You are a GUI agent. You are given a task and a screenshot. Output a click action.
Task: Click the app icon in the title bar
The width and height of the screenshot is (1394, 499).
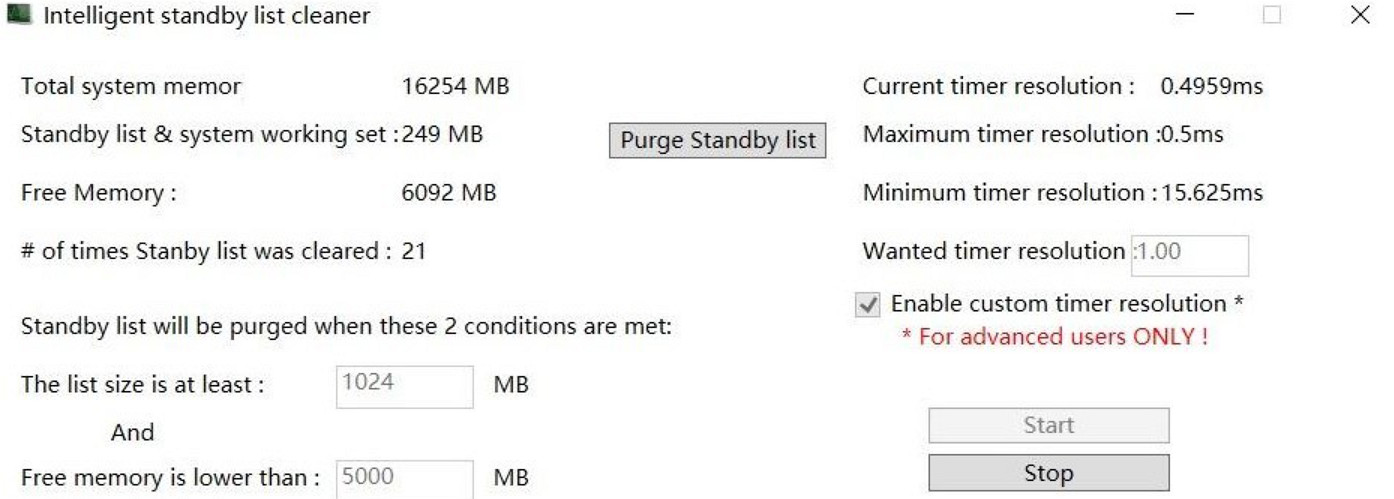(x=19, y=16)
